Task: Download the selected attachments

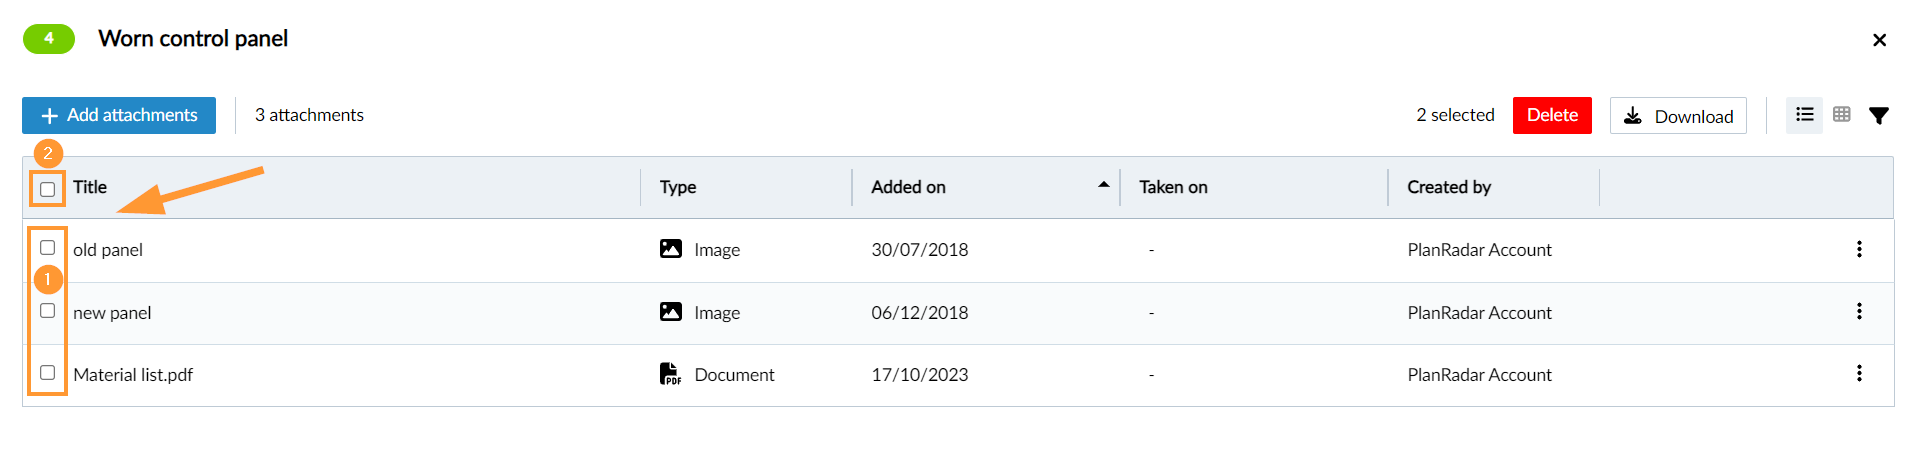Action: coord(1677,116)
